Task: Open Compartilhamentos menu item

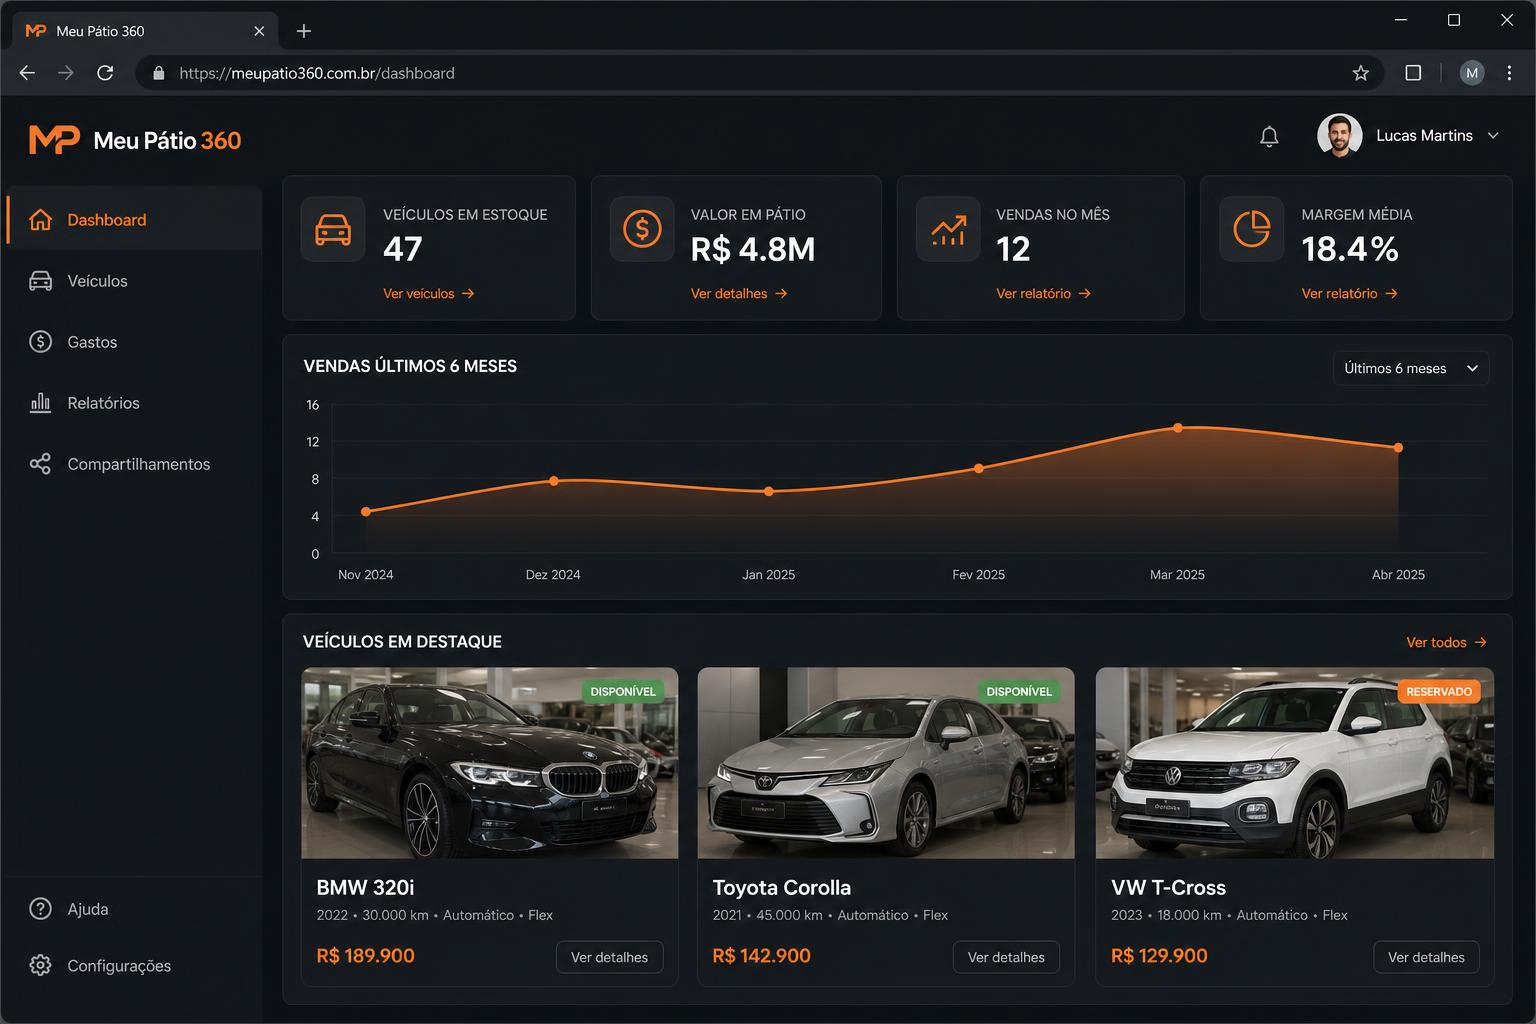Action: pyautogui.click(x=132, y=464)
